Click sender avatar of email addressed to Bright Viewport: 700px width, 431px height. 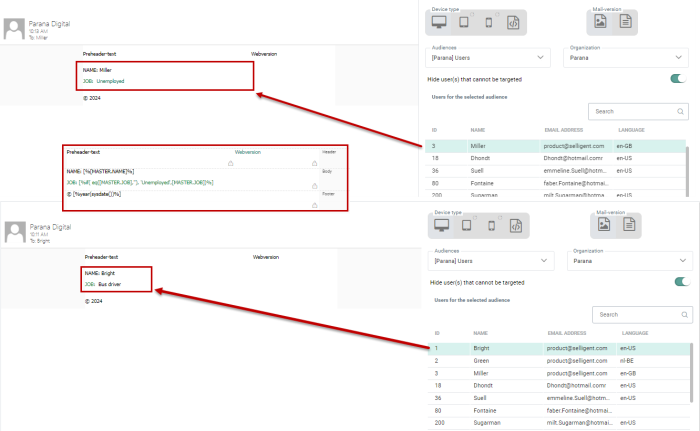14,232
